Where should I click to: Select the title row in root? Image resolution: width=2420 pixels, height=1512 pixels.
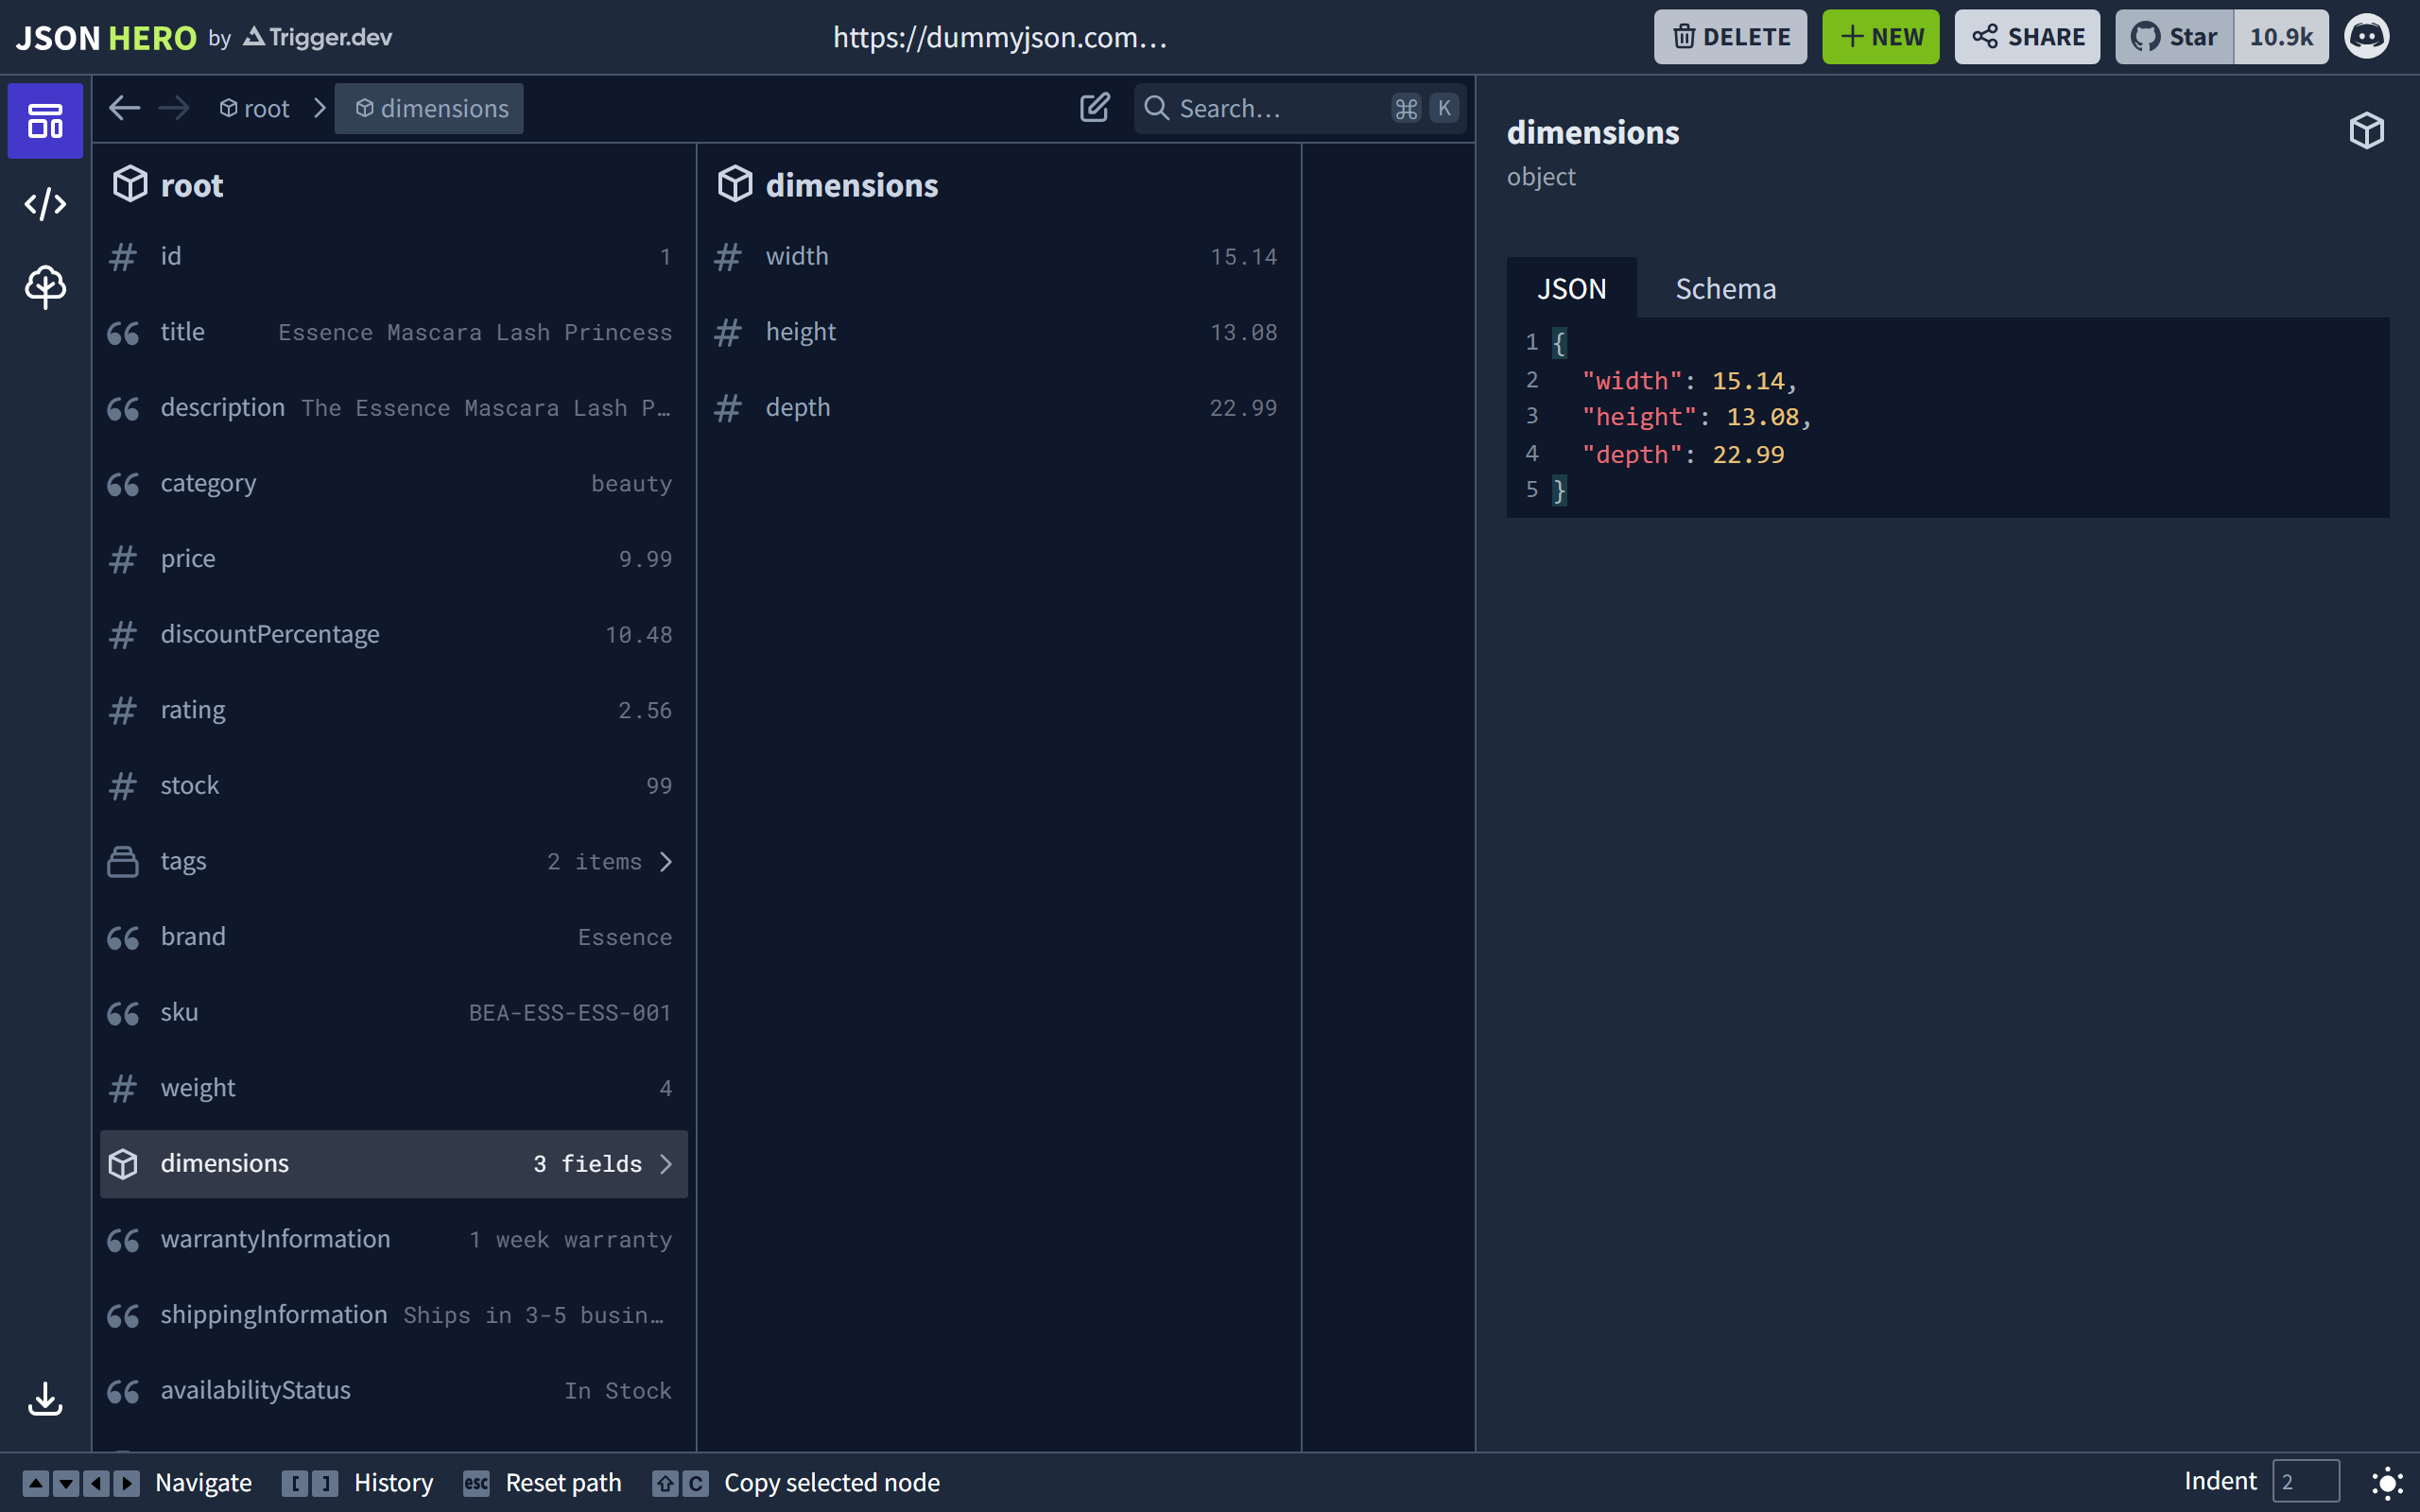pos(393,332)
